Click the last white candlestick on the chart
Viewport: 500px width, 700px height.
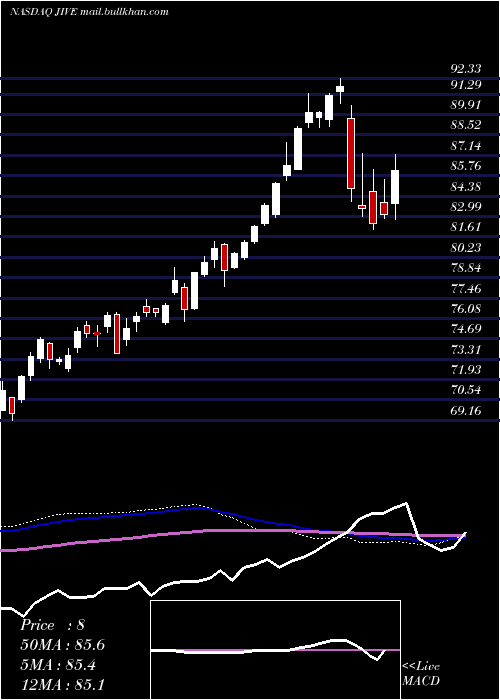(395, 187)
